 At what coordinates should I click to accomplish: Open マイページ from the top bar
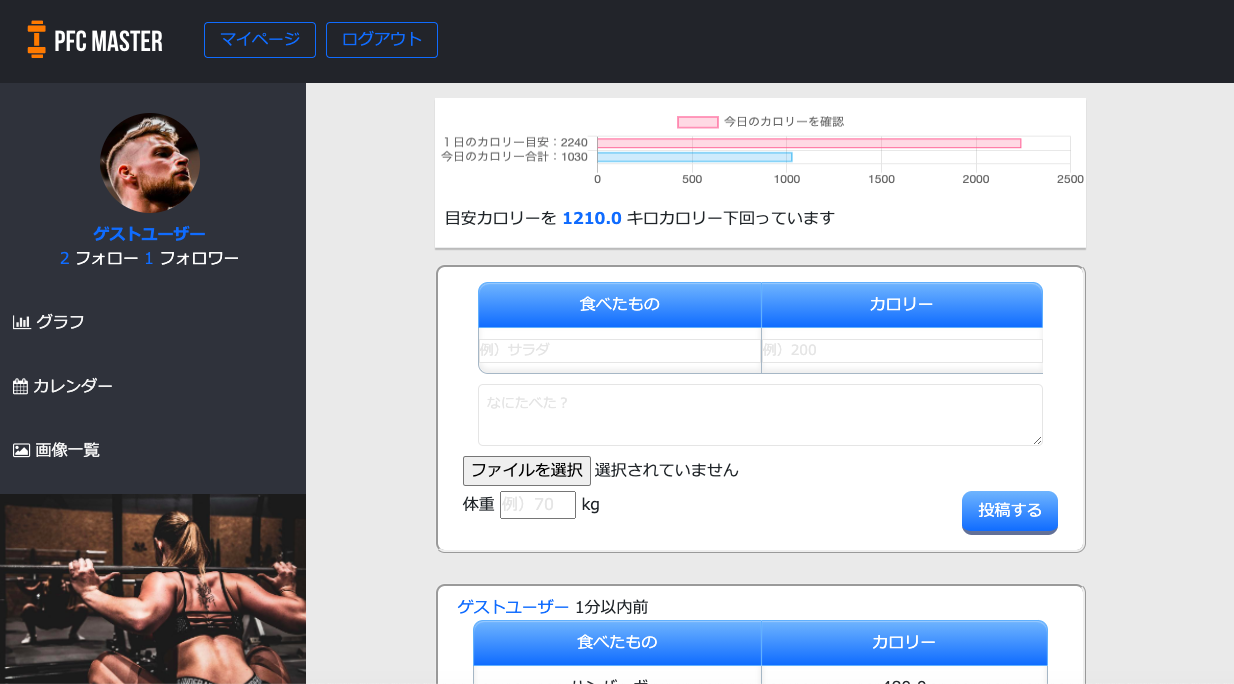point(259,40)
